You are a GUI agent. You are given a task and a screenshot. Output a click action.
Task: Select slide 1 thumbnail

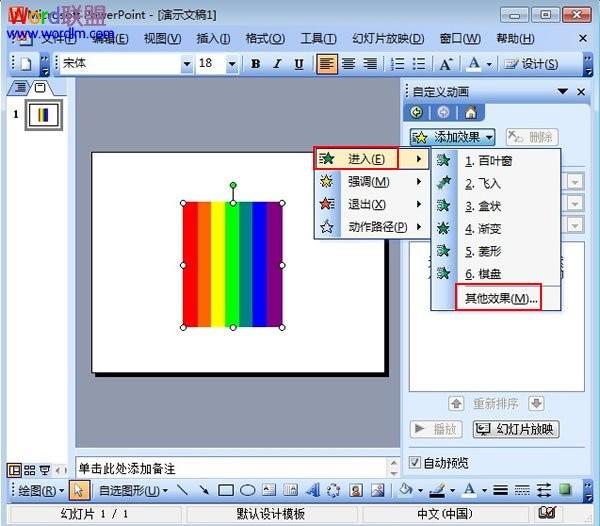(x=44, y=115)
